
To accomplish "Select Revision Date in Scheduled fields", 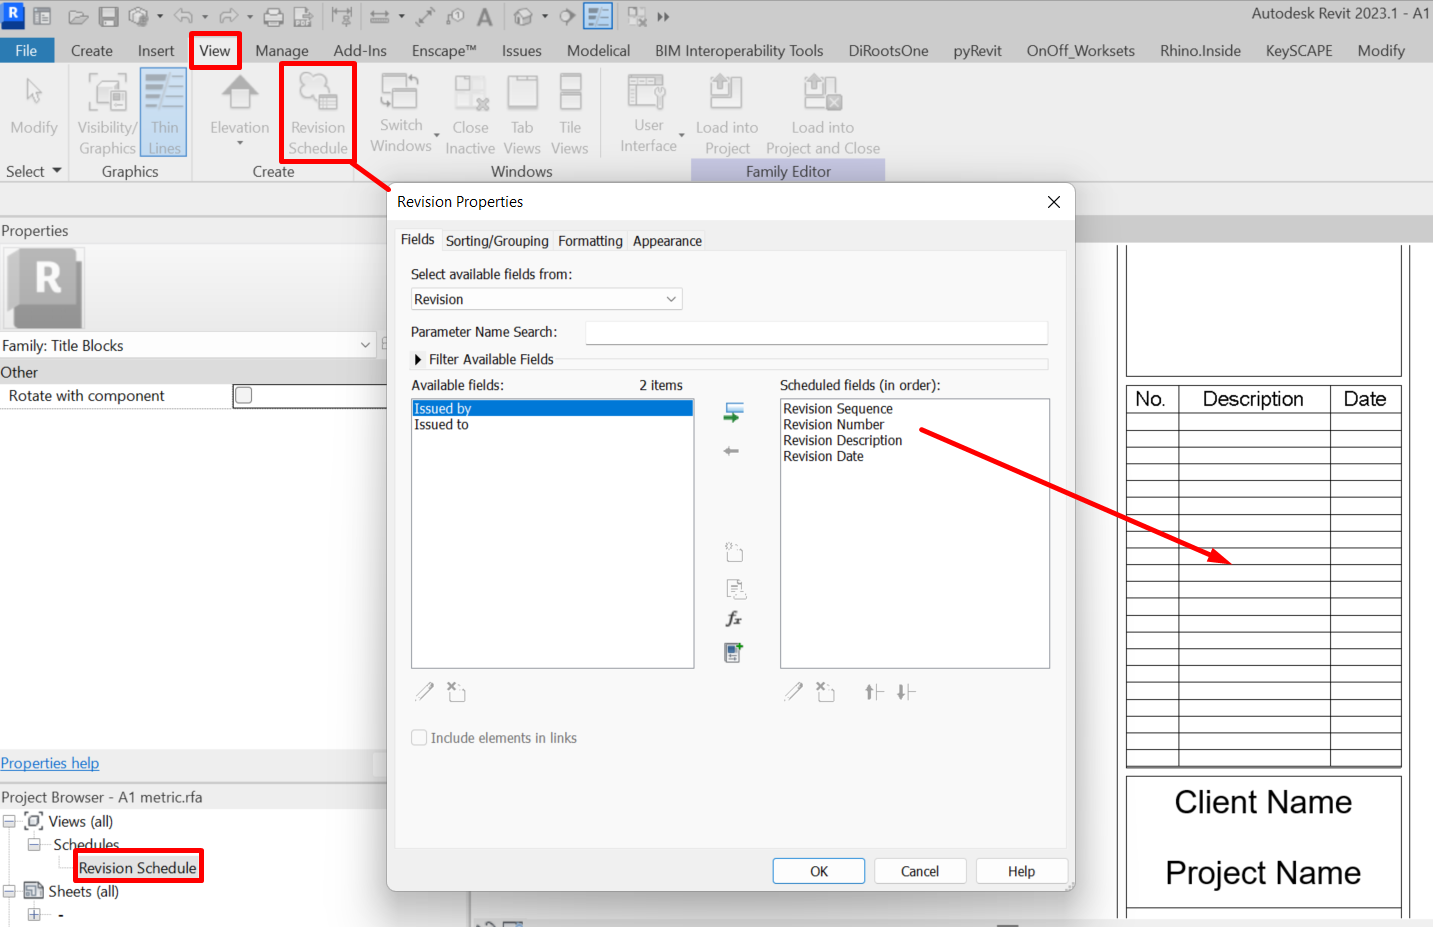I will 823,457.
